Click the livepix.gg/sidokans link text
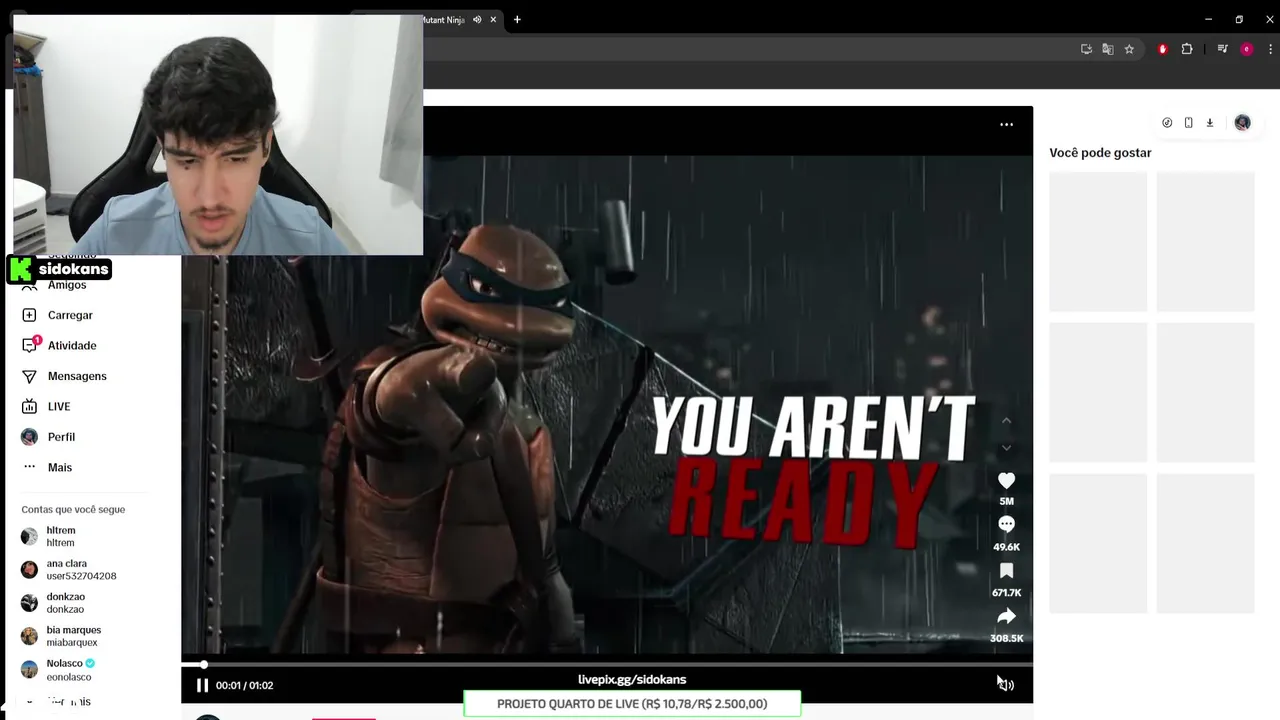 pyautogui.click(x=632, y=680)
